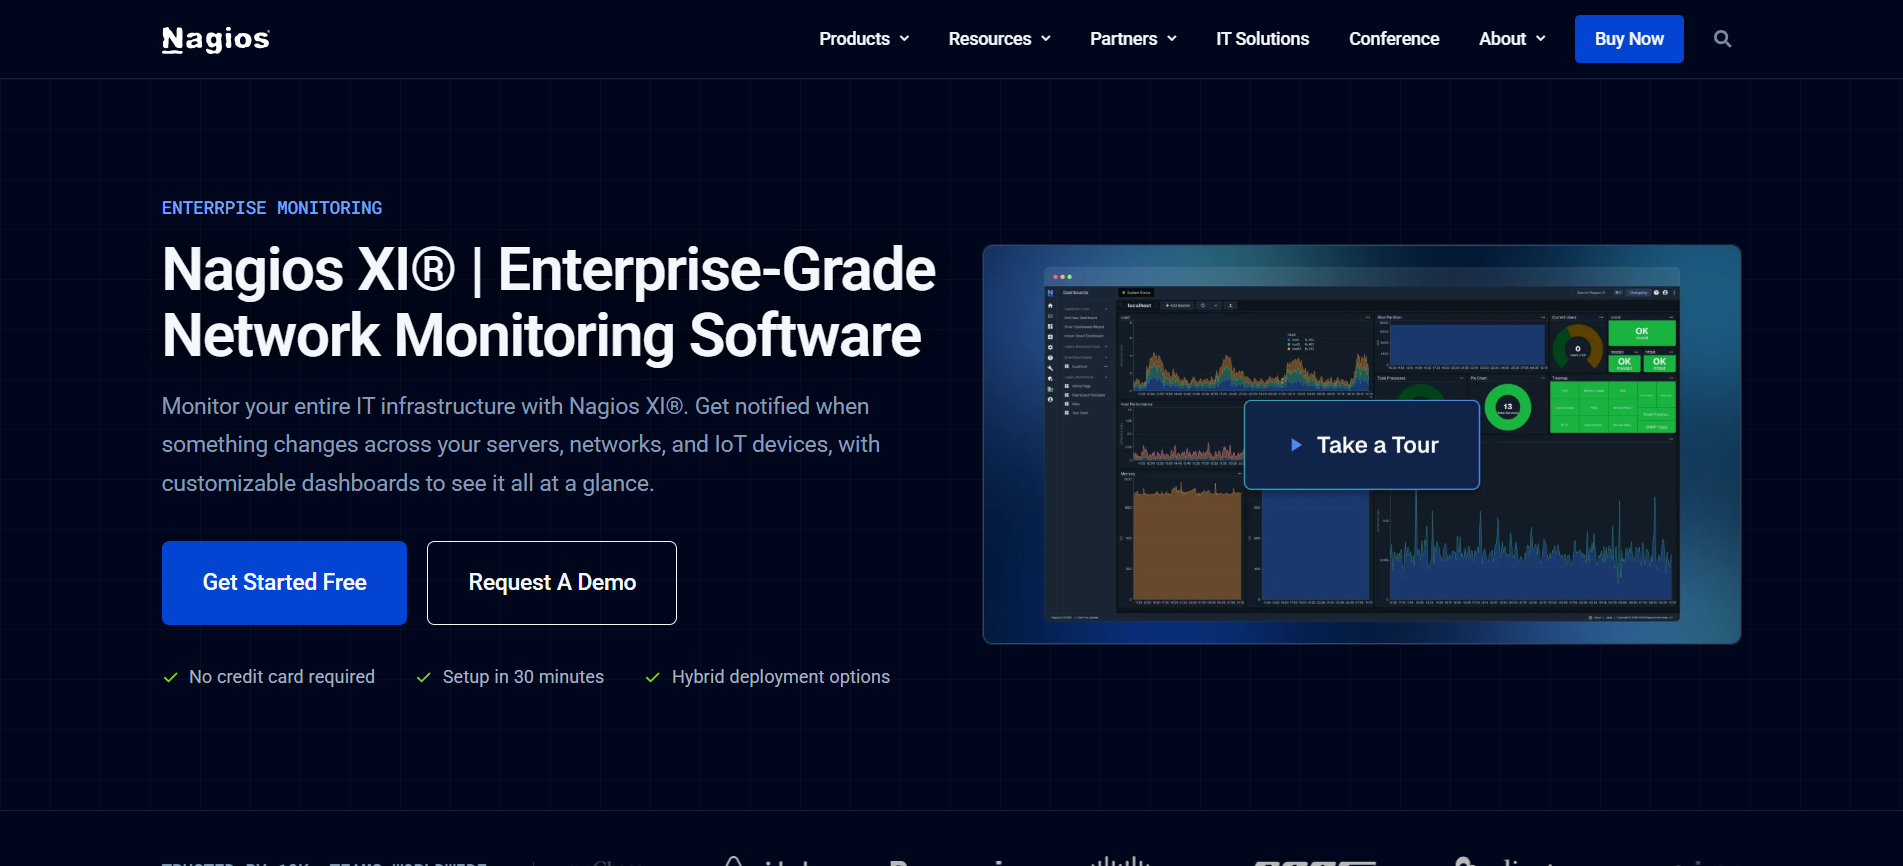Screen dimensions: 1903x866
Task: Click the "Setup in 30 minutes" text
Action: pos(523,677)
